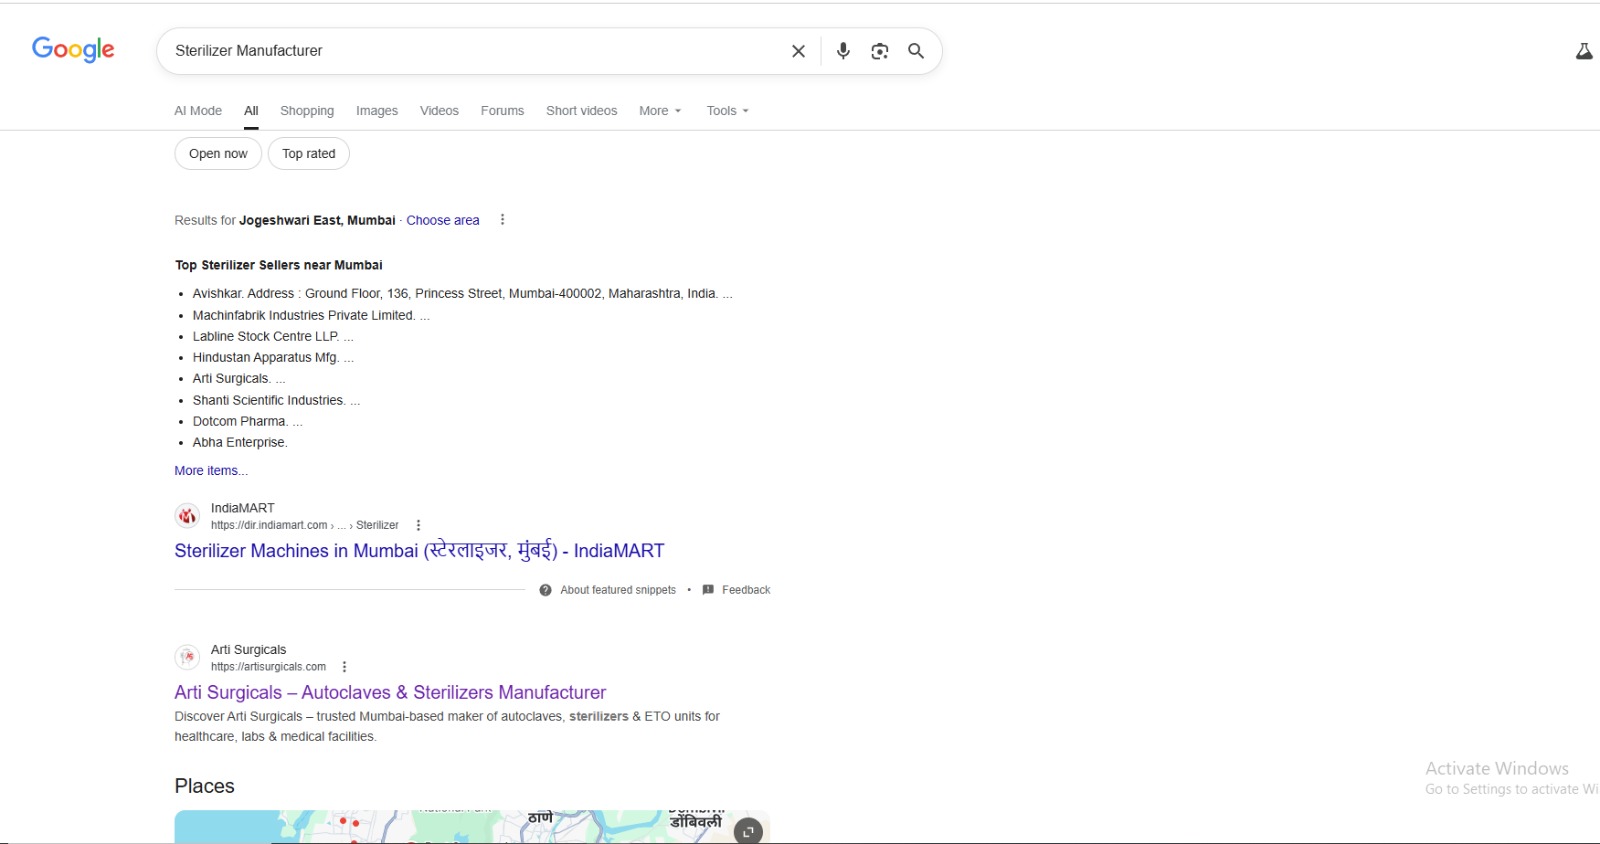
Task: Open Sterilizer Machines in Mumbai IndiaMART result
Action: coord(419,551)
